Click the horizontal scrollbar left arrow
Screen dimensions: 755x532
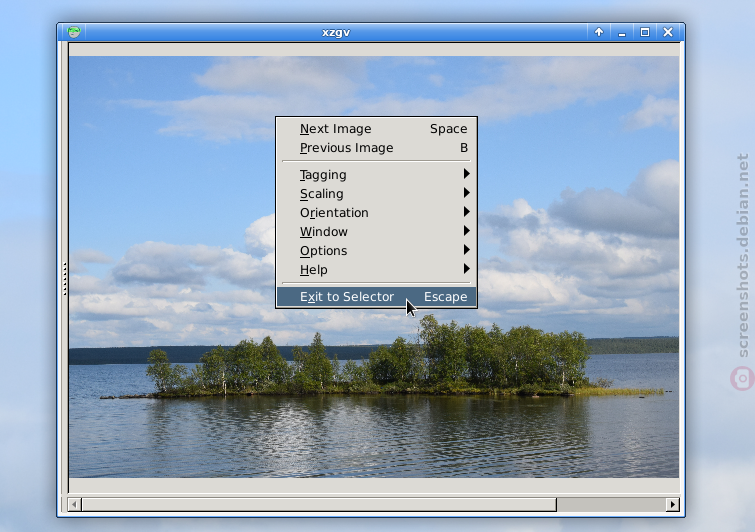[x=74, y=505]
